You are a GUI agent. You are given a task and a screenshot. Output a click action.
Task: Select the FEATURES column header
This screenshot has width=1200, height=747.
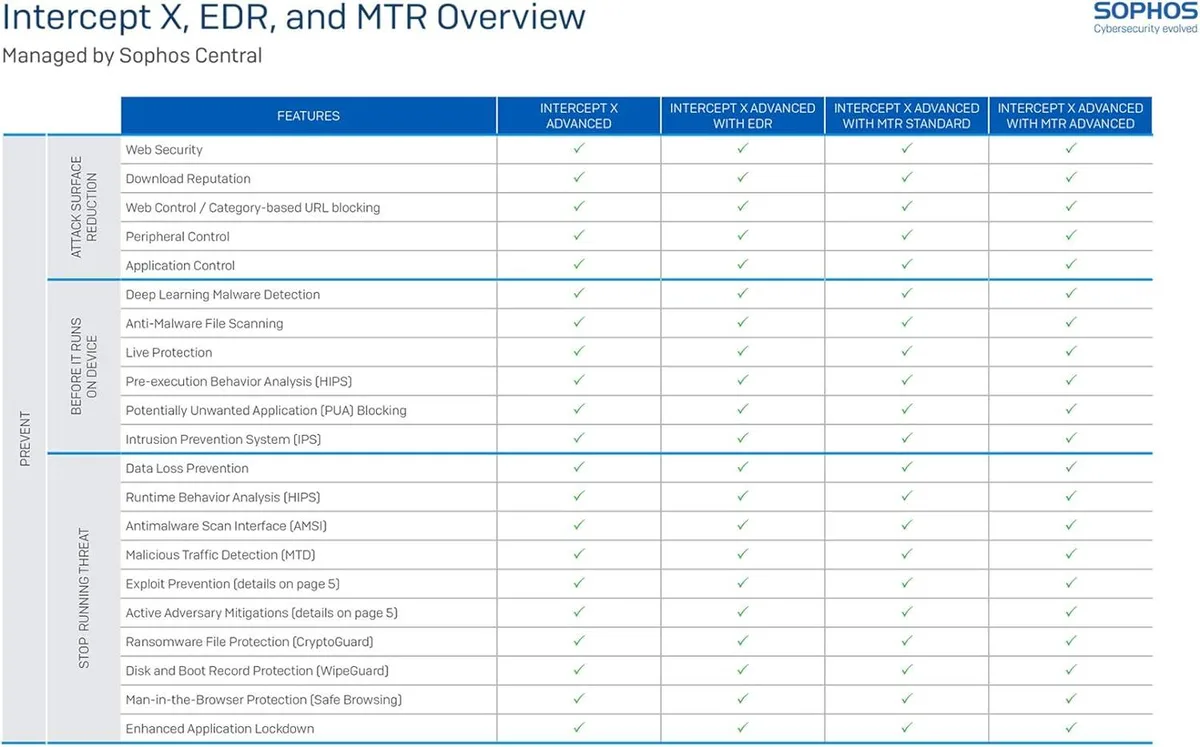(308, 116)
